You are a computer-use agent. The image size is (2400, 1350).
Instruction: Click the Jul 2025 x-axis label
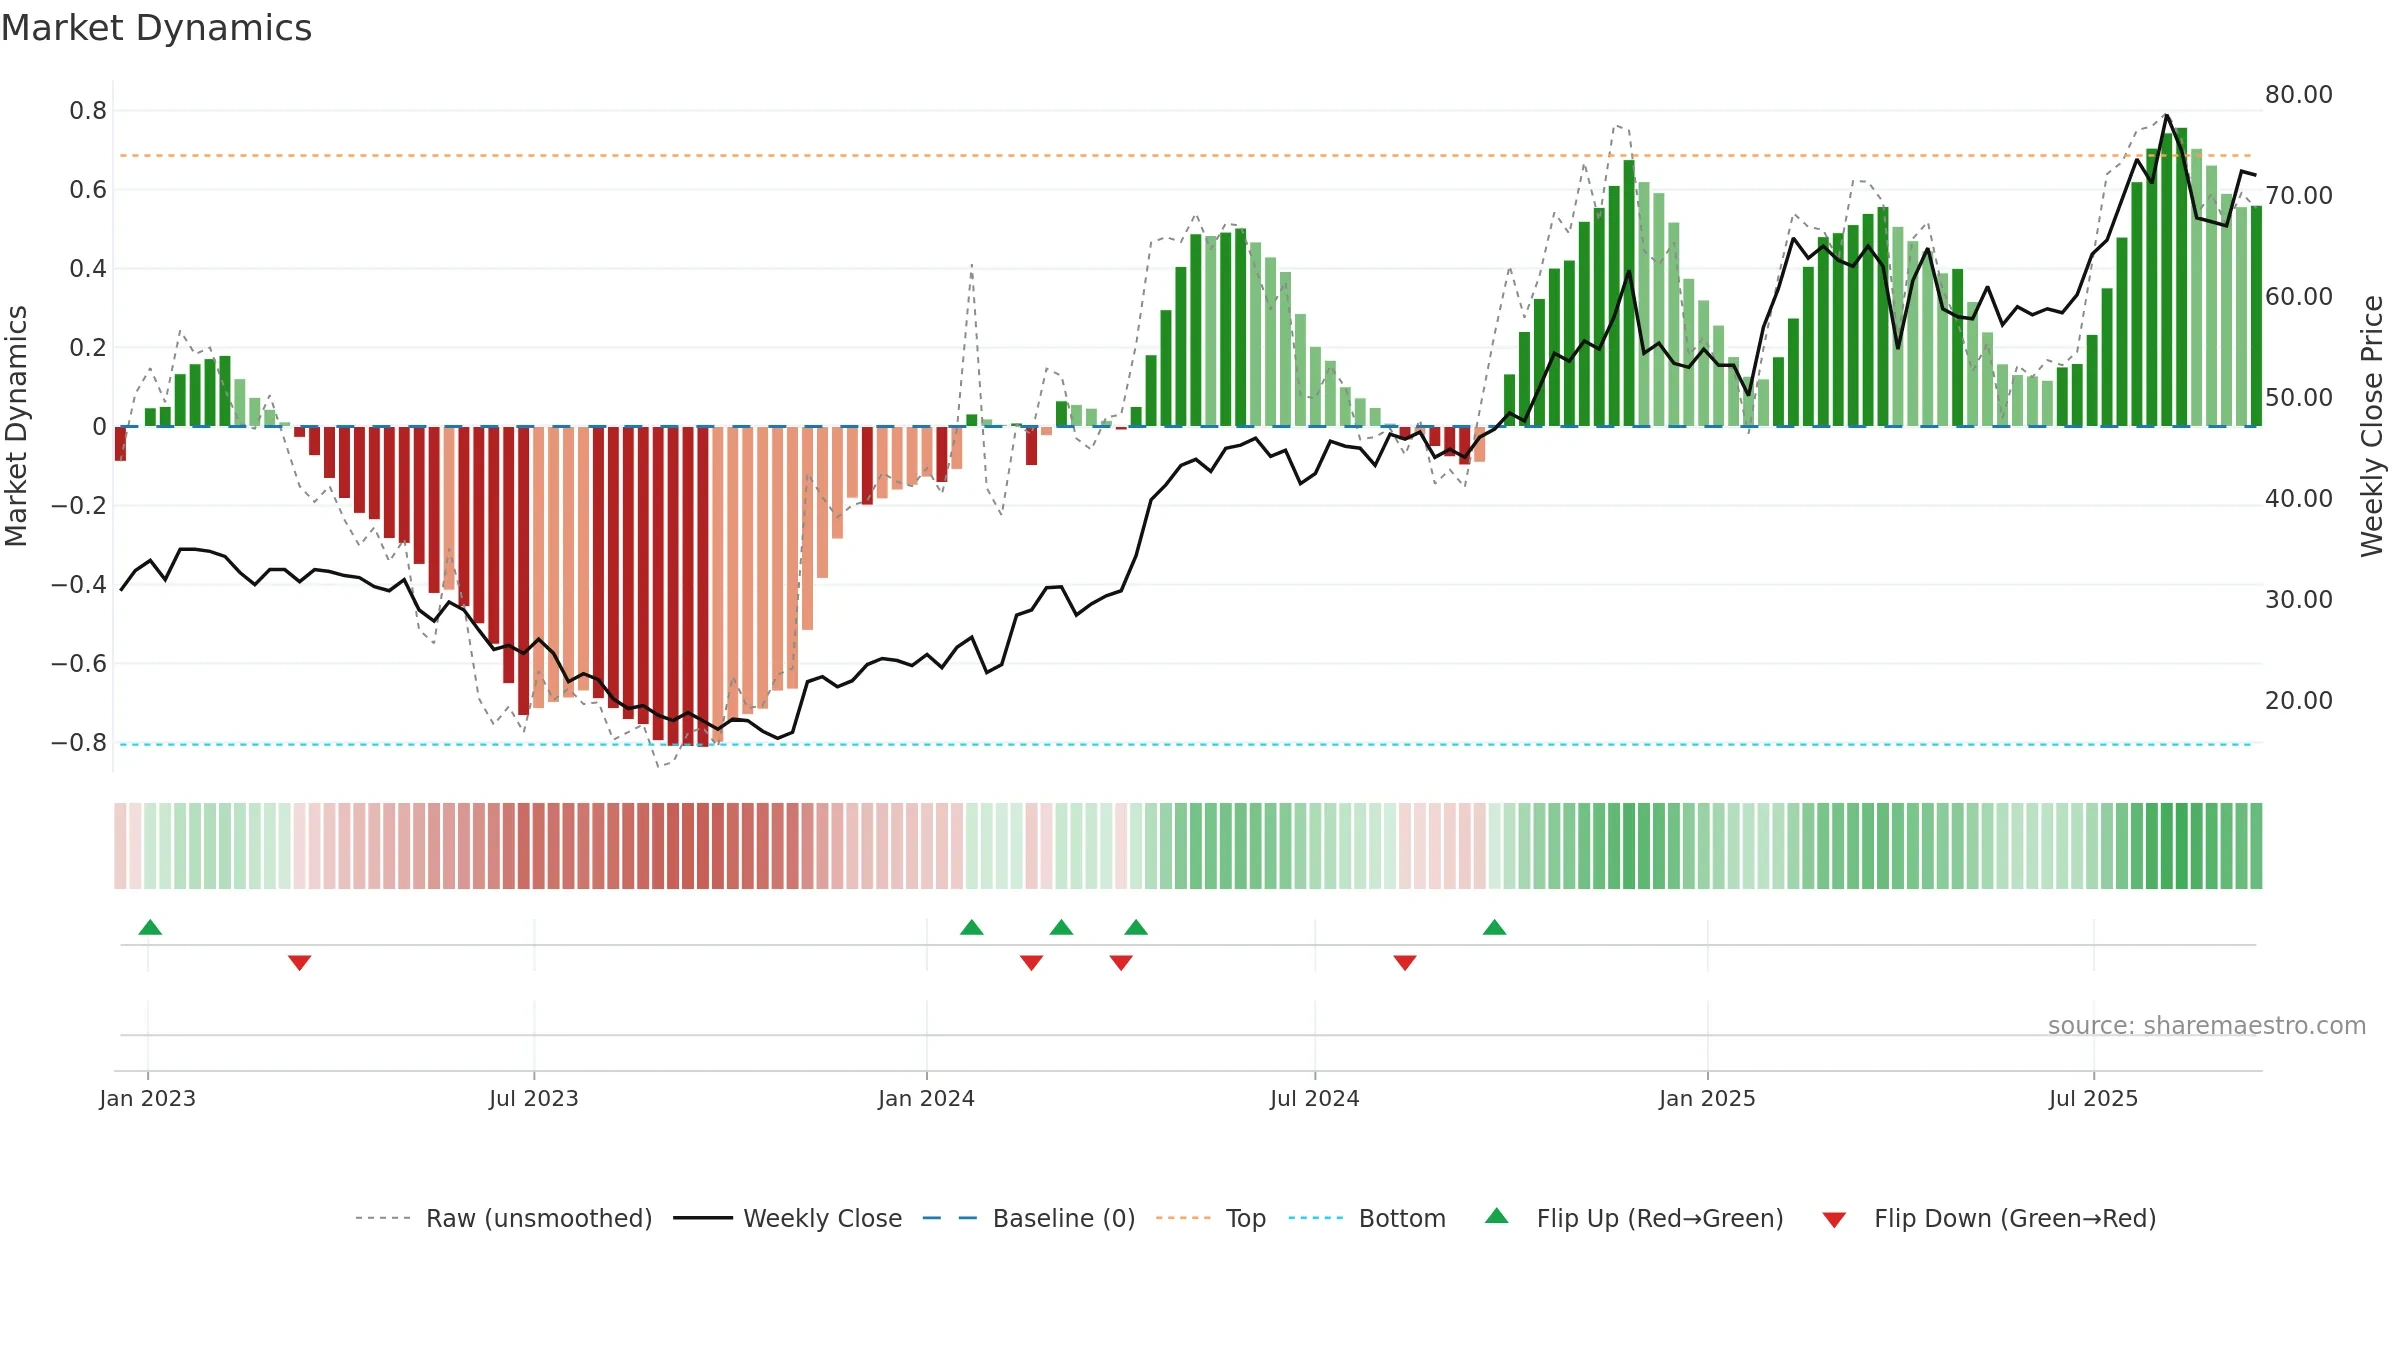pos(2094,1098)
